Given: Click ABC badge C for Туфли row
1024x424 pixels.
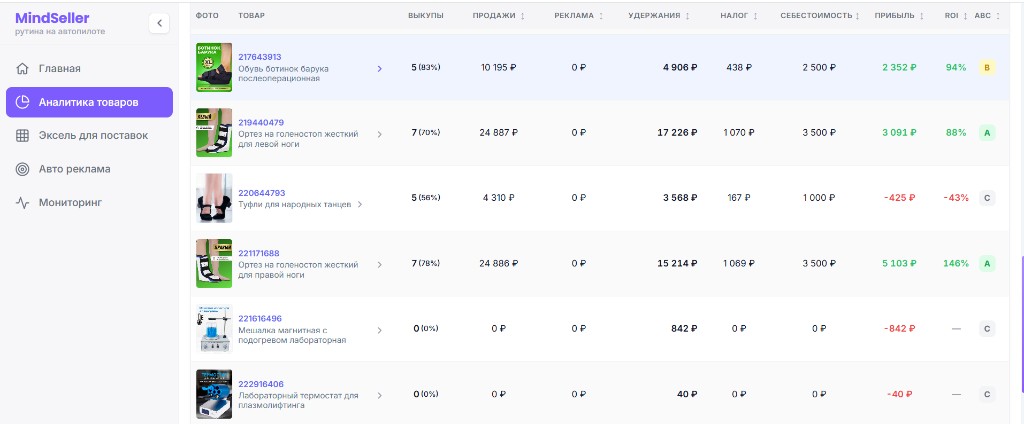Looking at the screenshot, I should pyautogui.click(x=987, y=198).
